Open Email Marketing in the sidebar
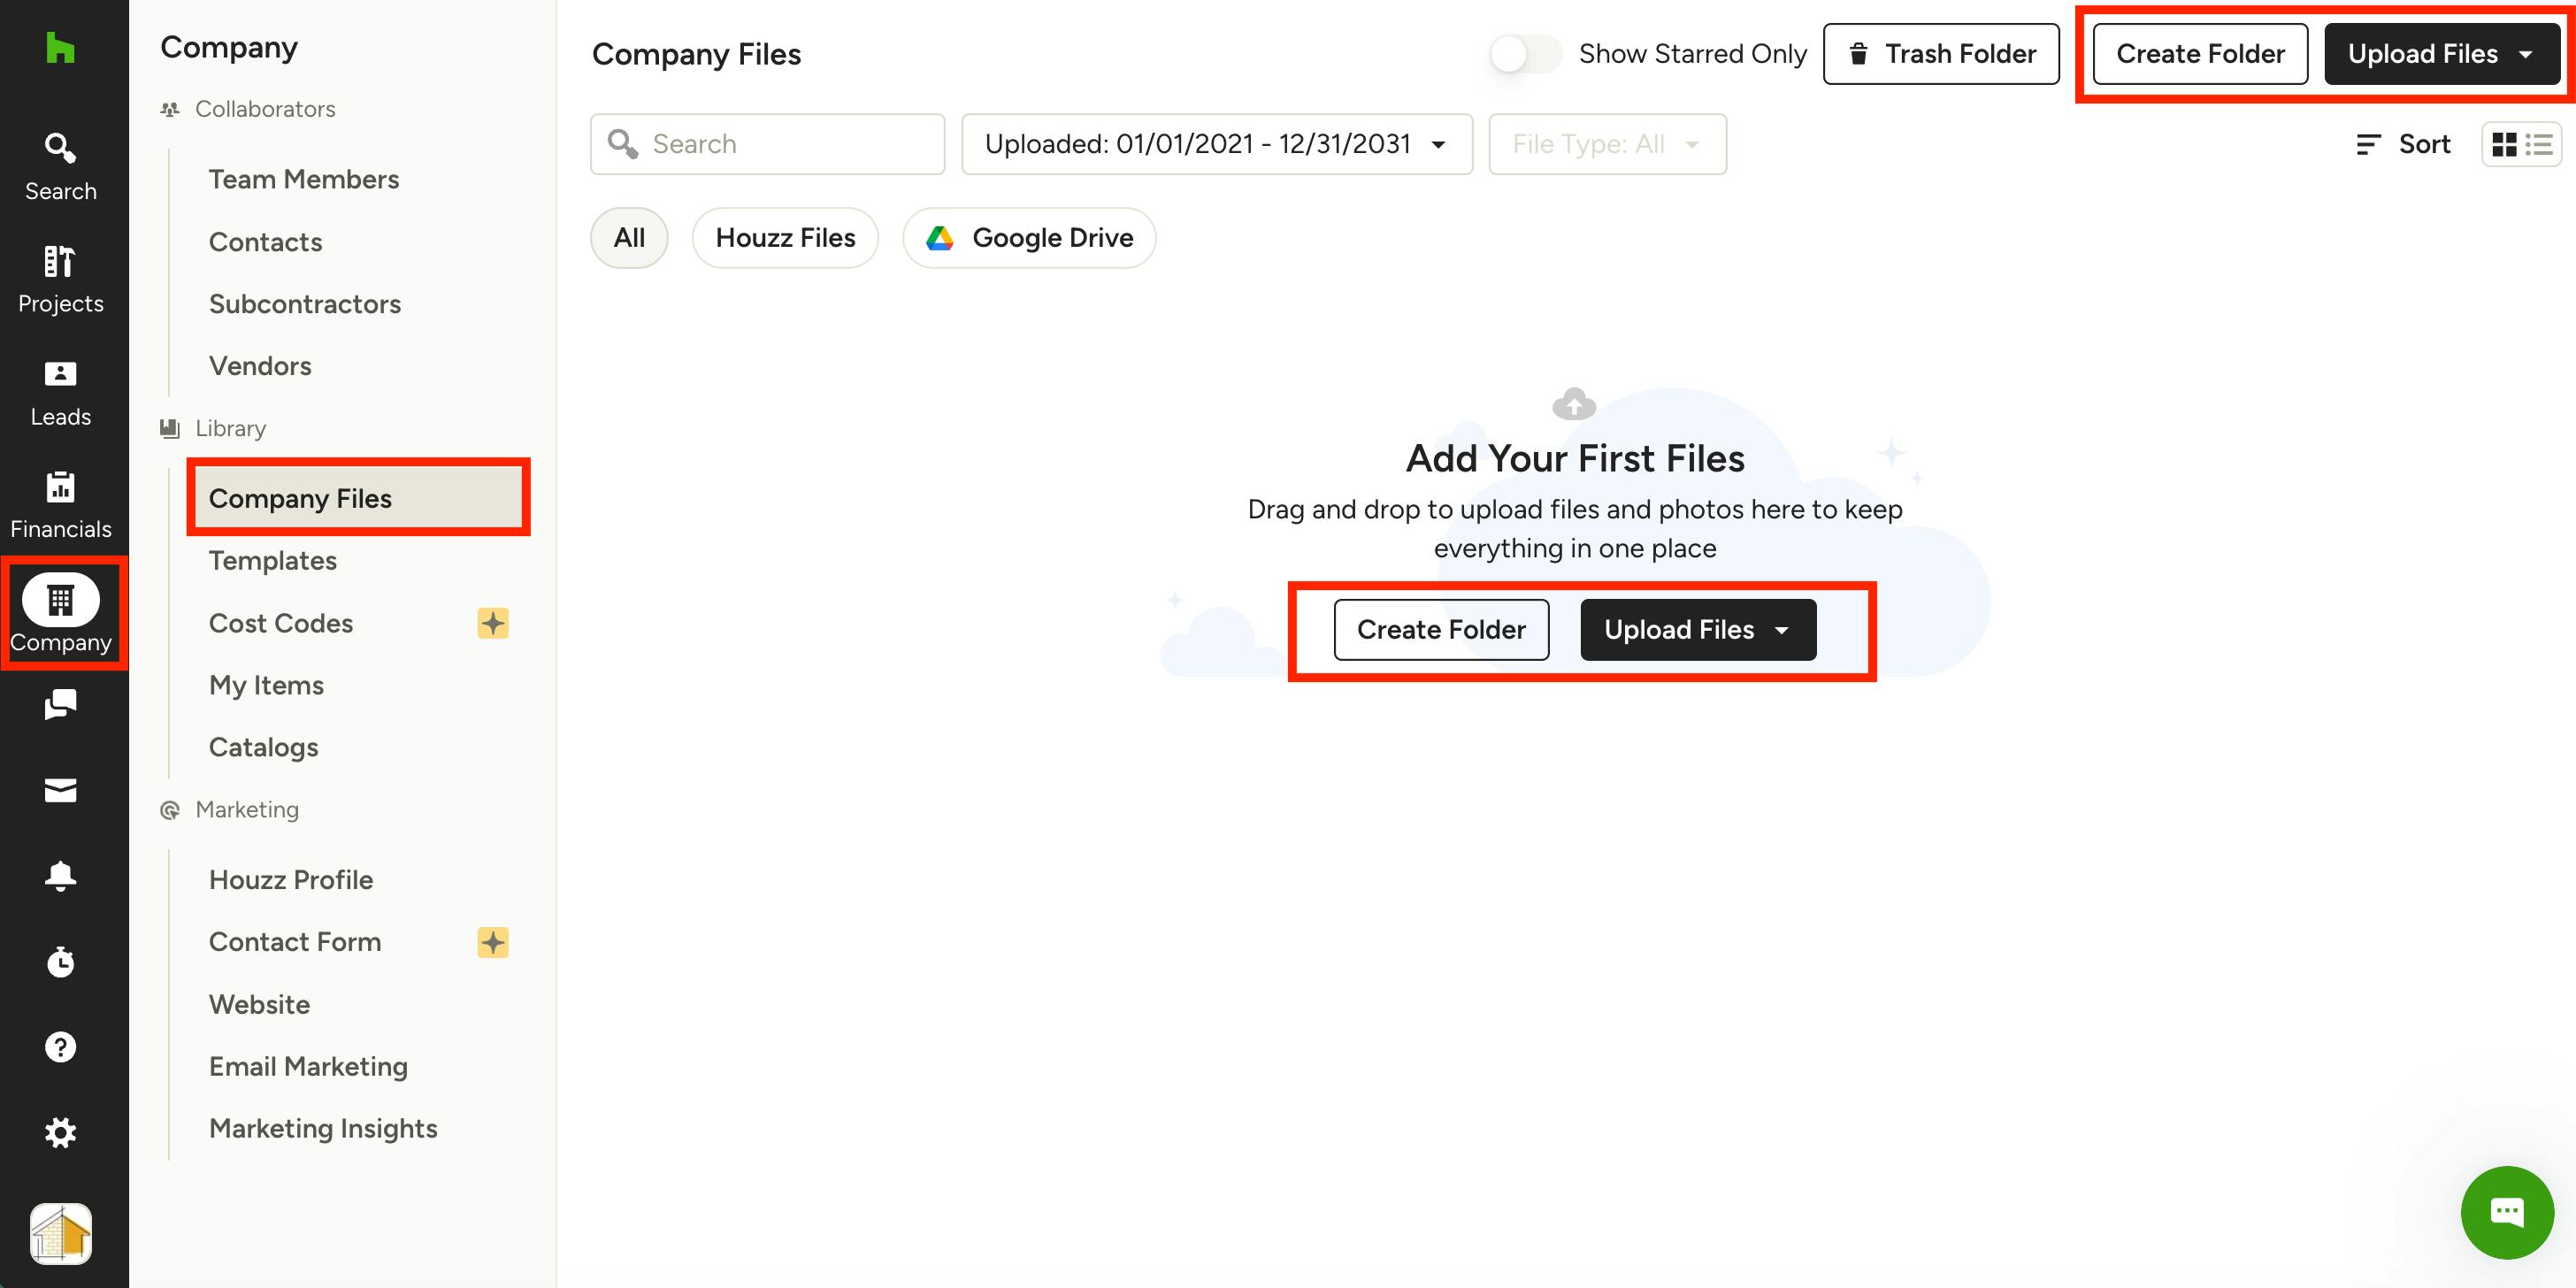The width and height of the screenshot is (2576, 1288). pyautogui.click(x=308, y=1066)
